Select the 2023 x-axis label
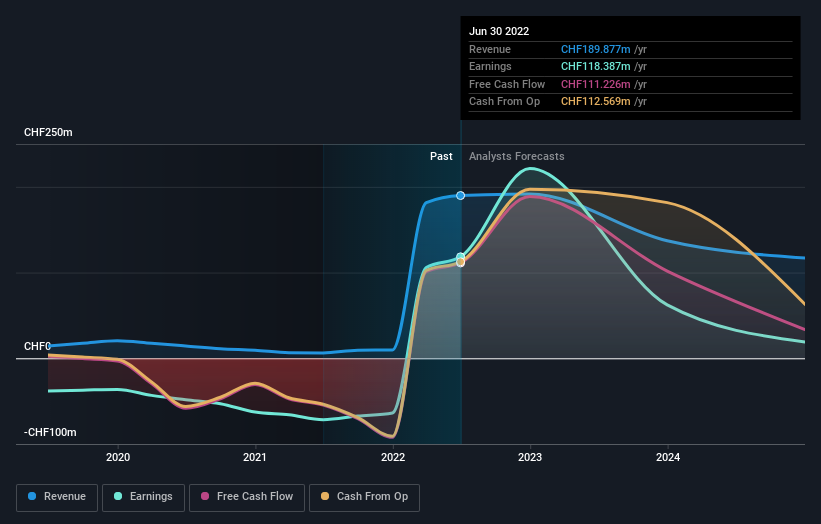 tap(530, 457)
